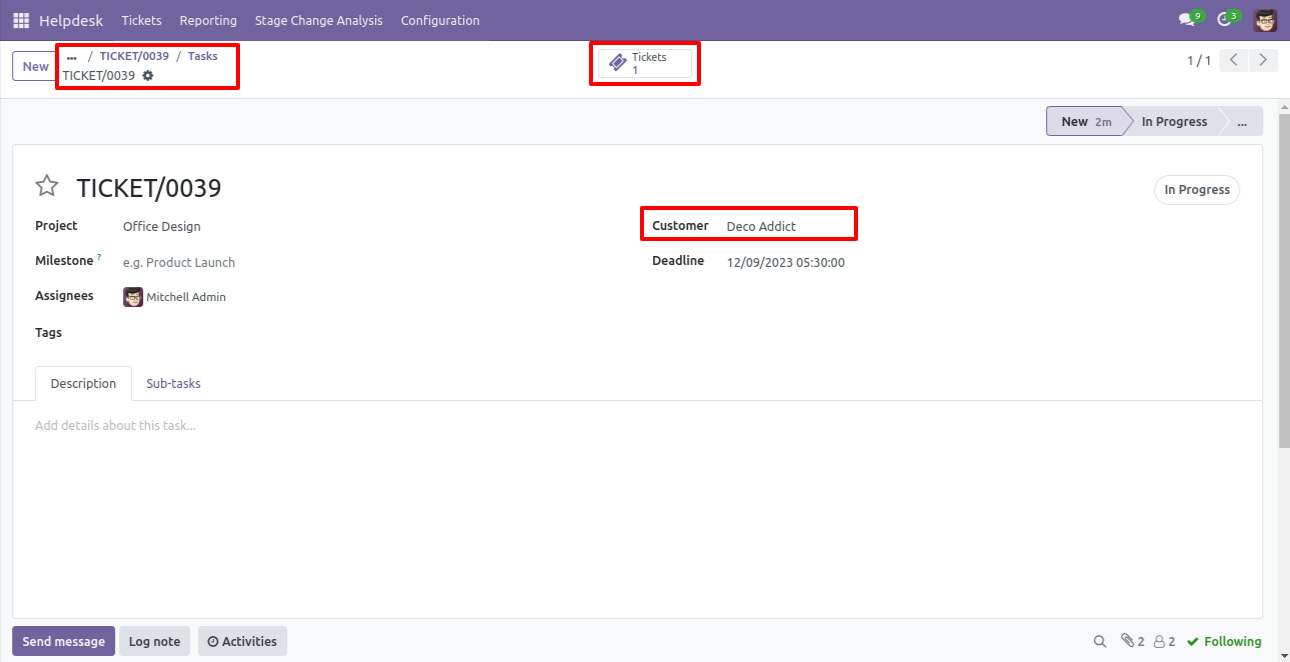1290x662 pixels.
Task: Click the Activities button
Action: click(x=243, y=641)
